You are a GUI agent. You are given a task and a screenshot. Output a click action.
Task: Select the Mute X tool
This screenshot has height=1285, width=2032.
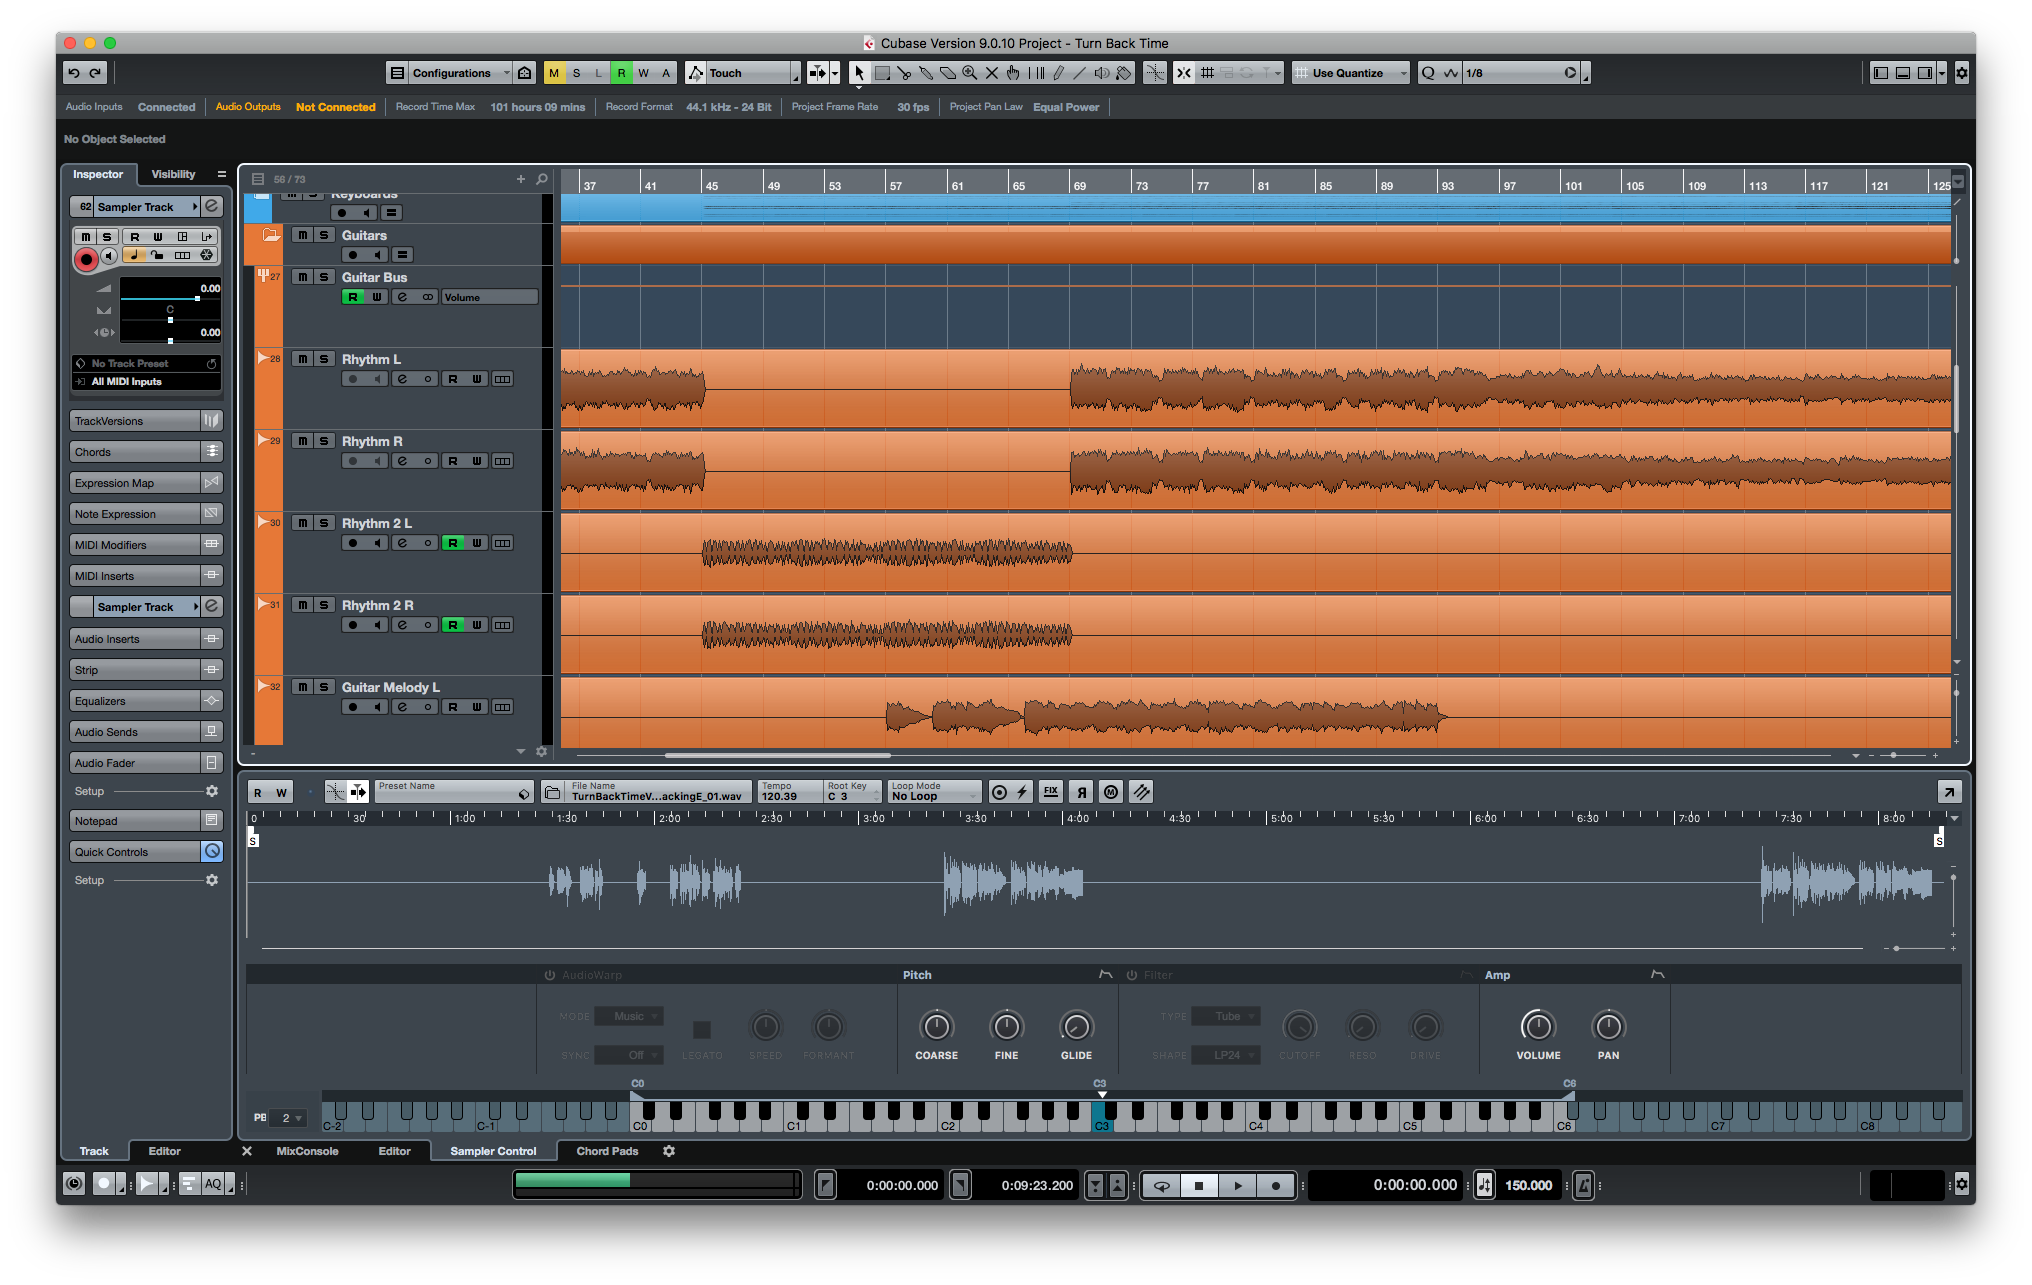point(992,73)
